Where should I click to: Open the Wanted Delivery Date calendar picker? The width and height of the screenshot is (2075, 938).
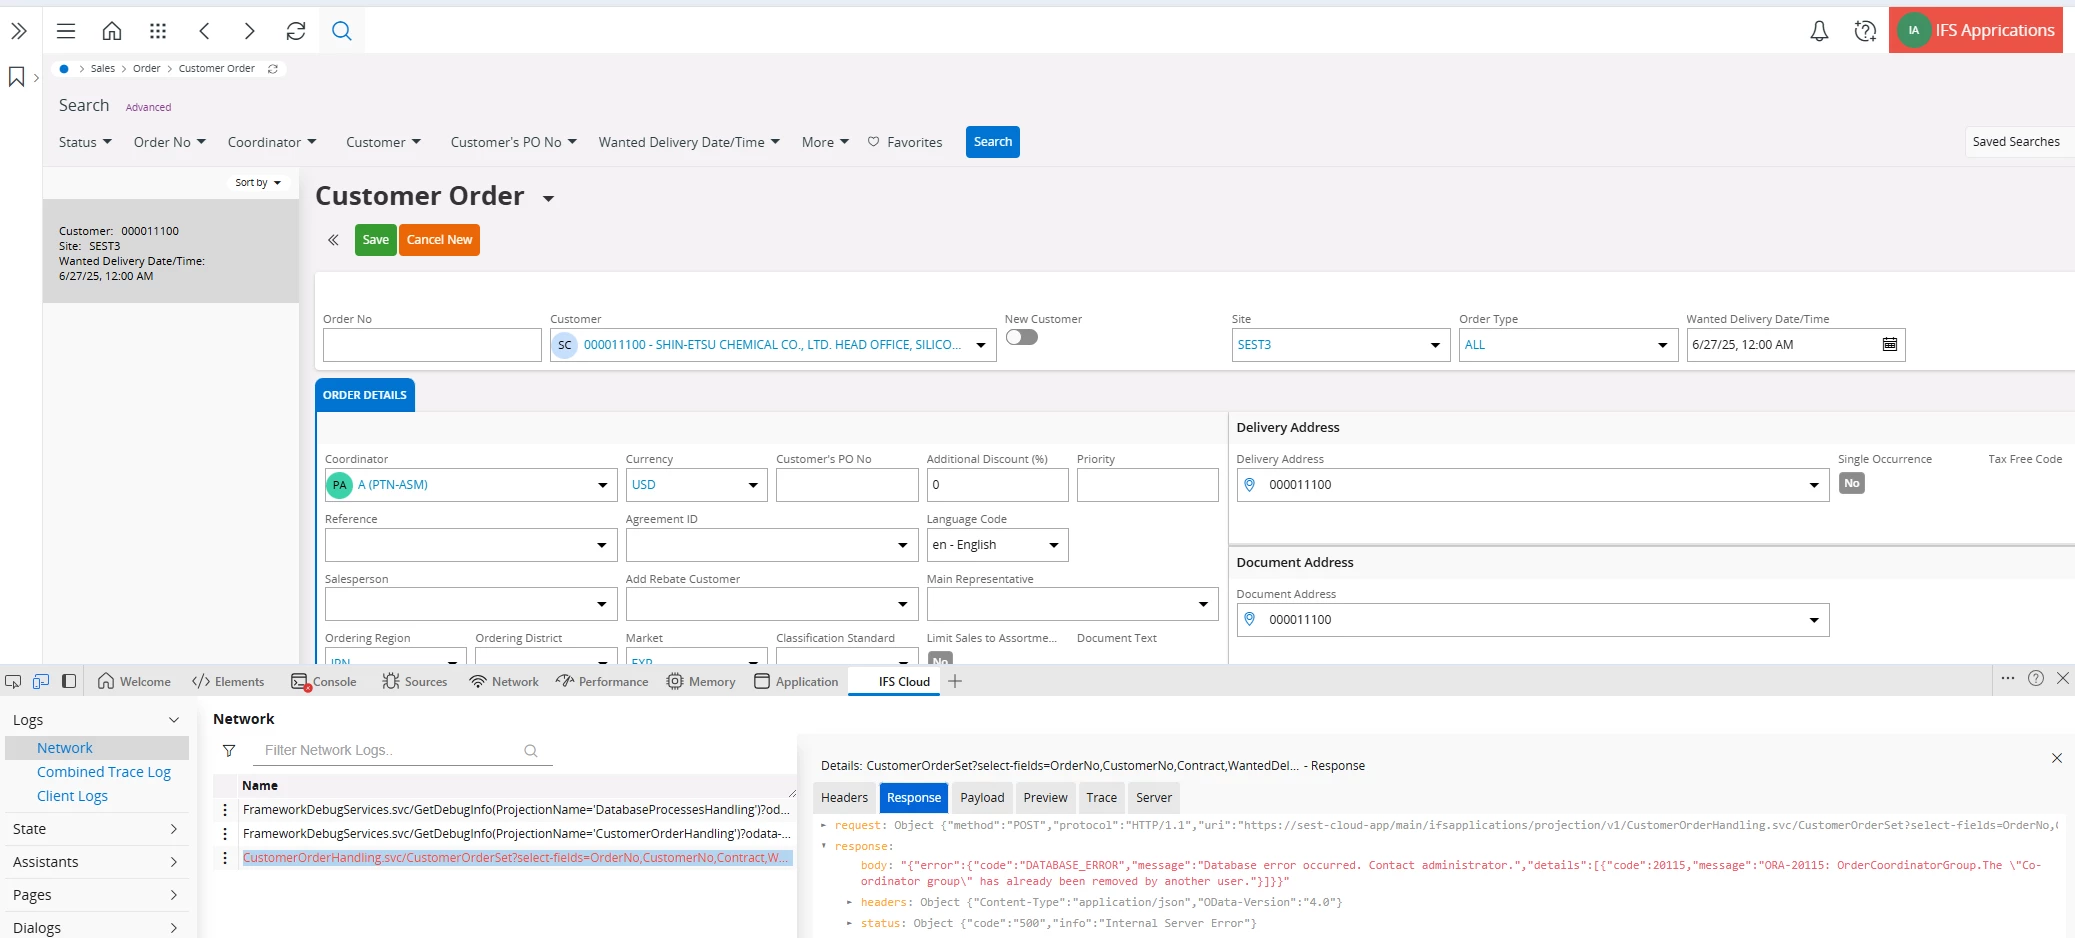[x=1890, y=344]
